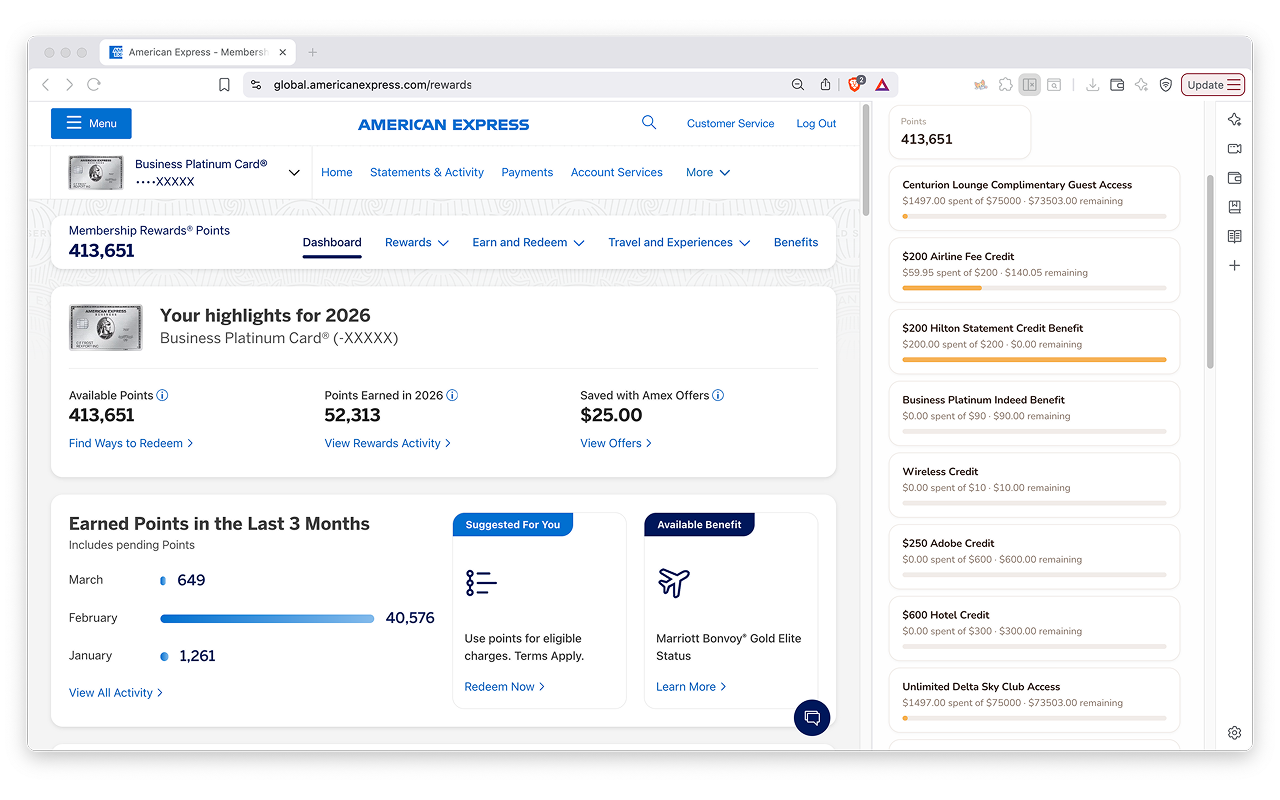
Task: Close the American Express tab
Action: click(283, 52)
